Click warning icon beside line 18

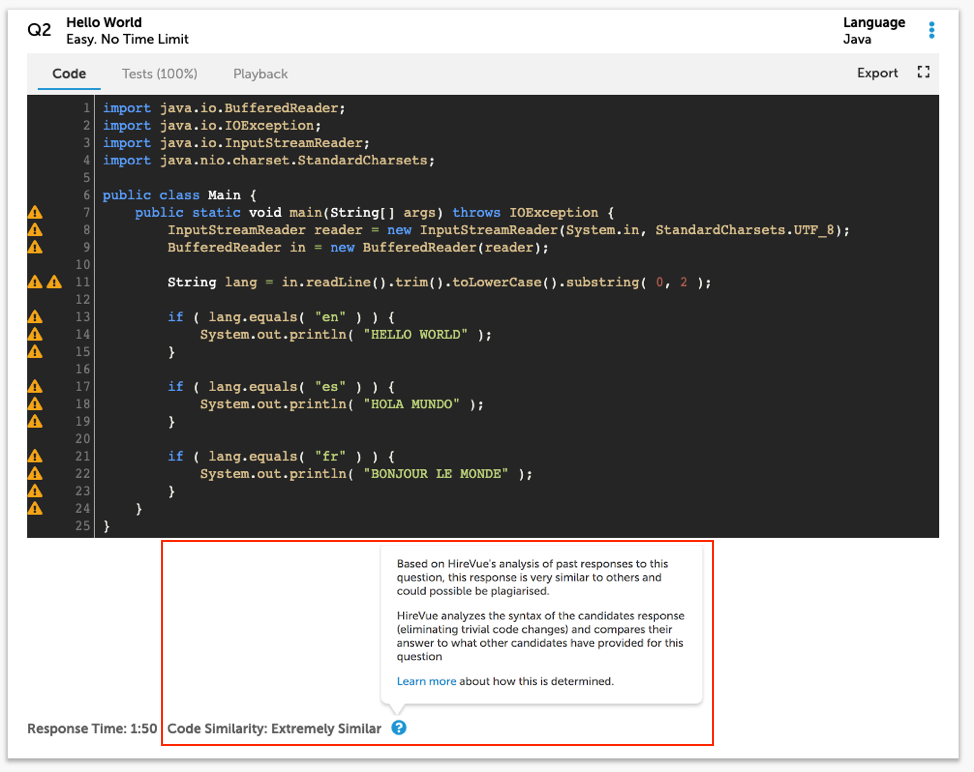35,404
